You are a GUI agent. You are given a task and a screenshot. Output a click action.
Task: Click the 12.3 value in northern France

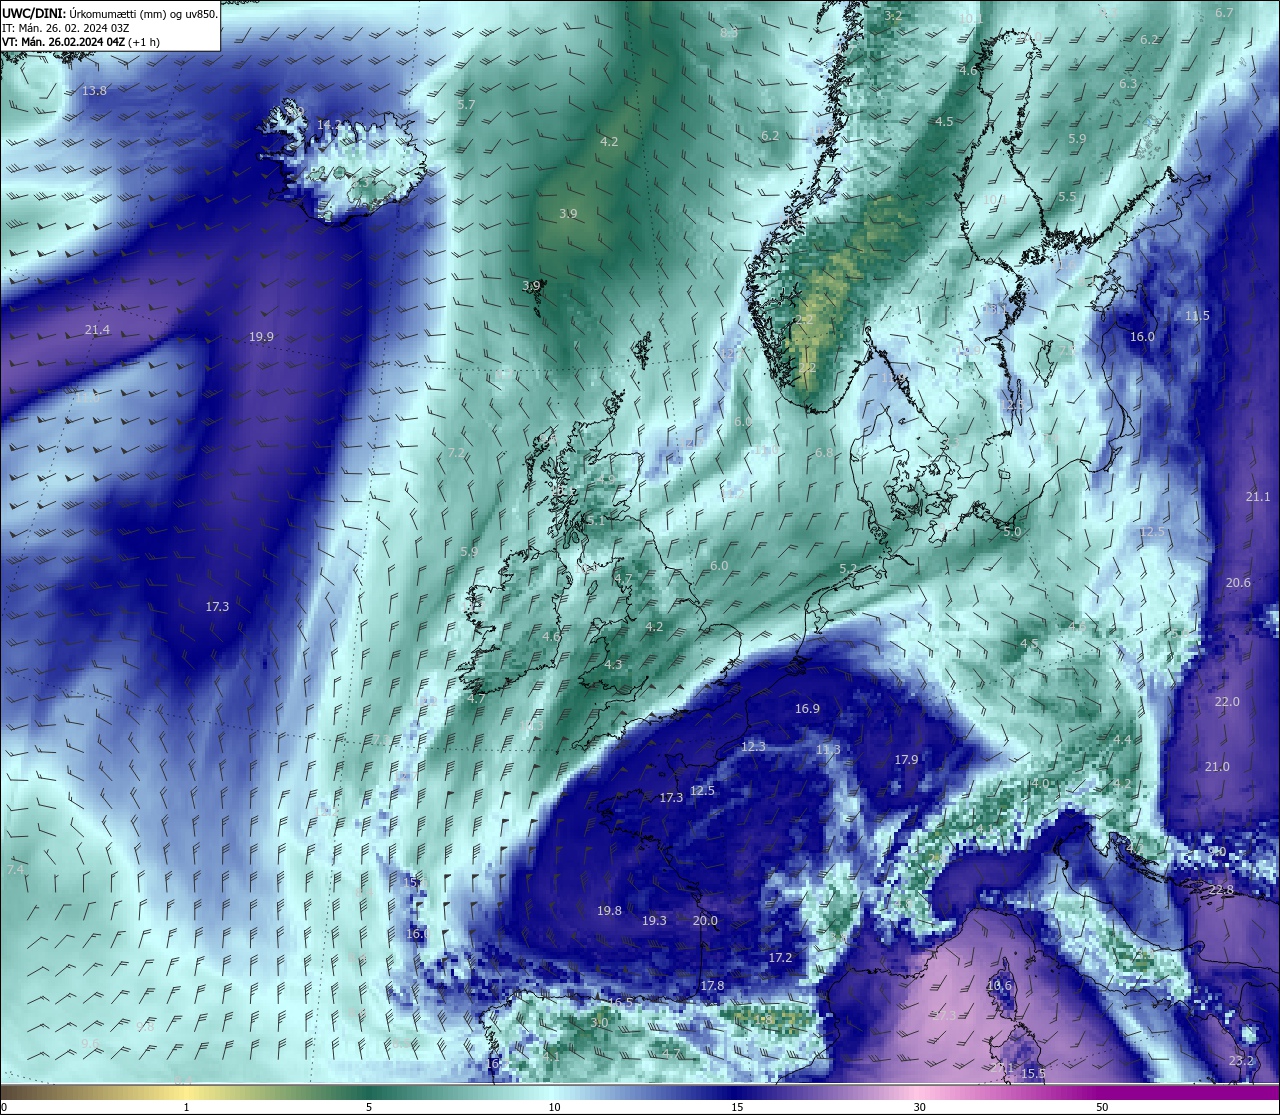pyautogui.click(x=753, y=747)
